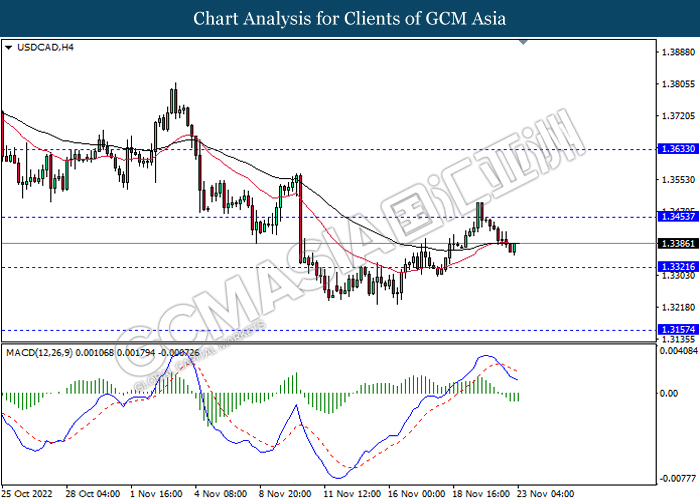The image size is (700, 500).
Task: Click the current price tag 1.33861
Action: (x=678, y=243)
